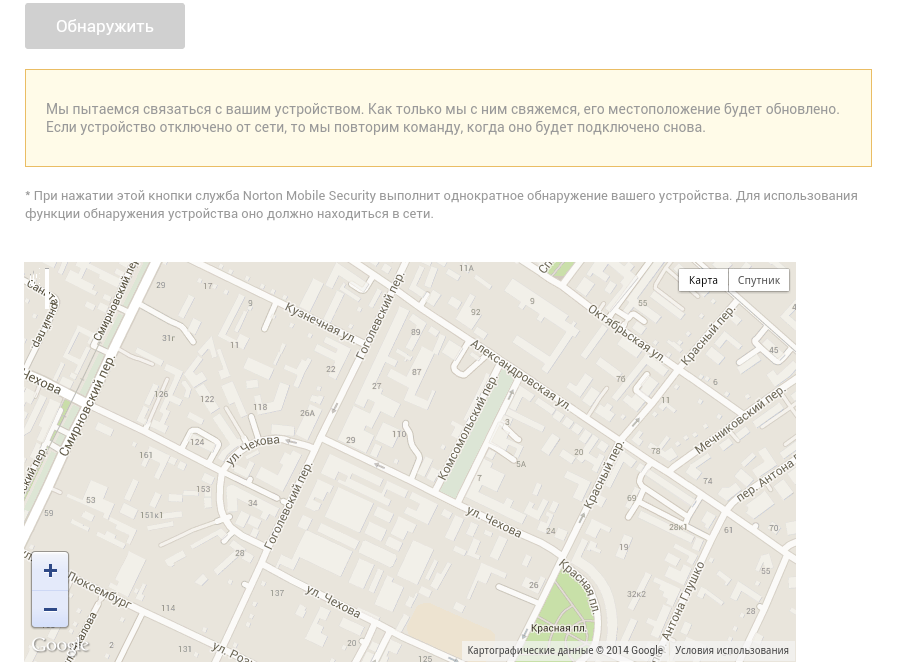
Task: Open the "Условия использования" link
Action: tap(731, 650)
